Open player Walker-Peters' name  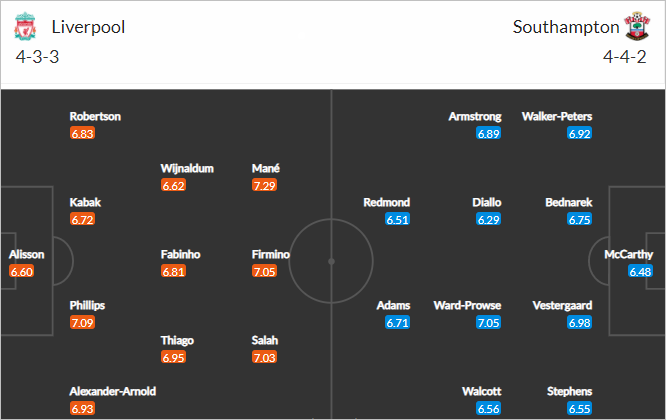[x=557, y=116]
